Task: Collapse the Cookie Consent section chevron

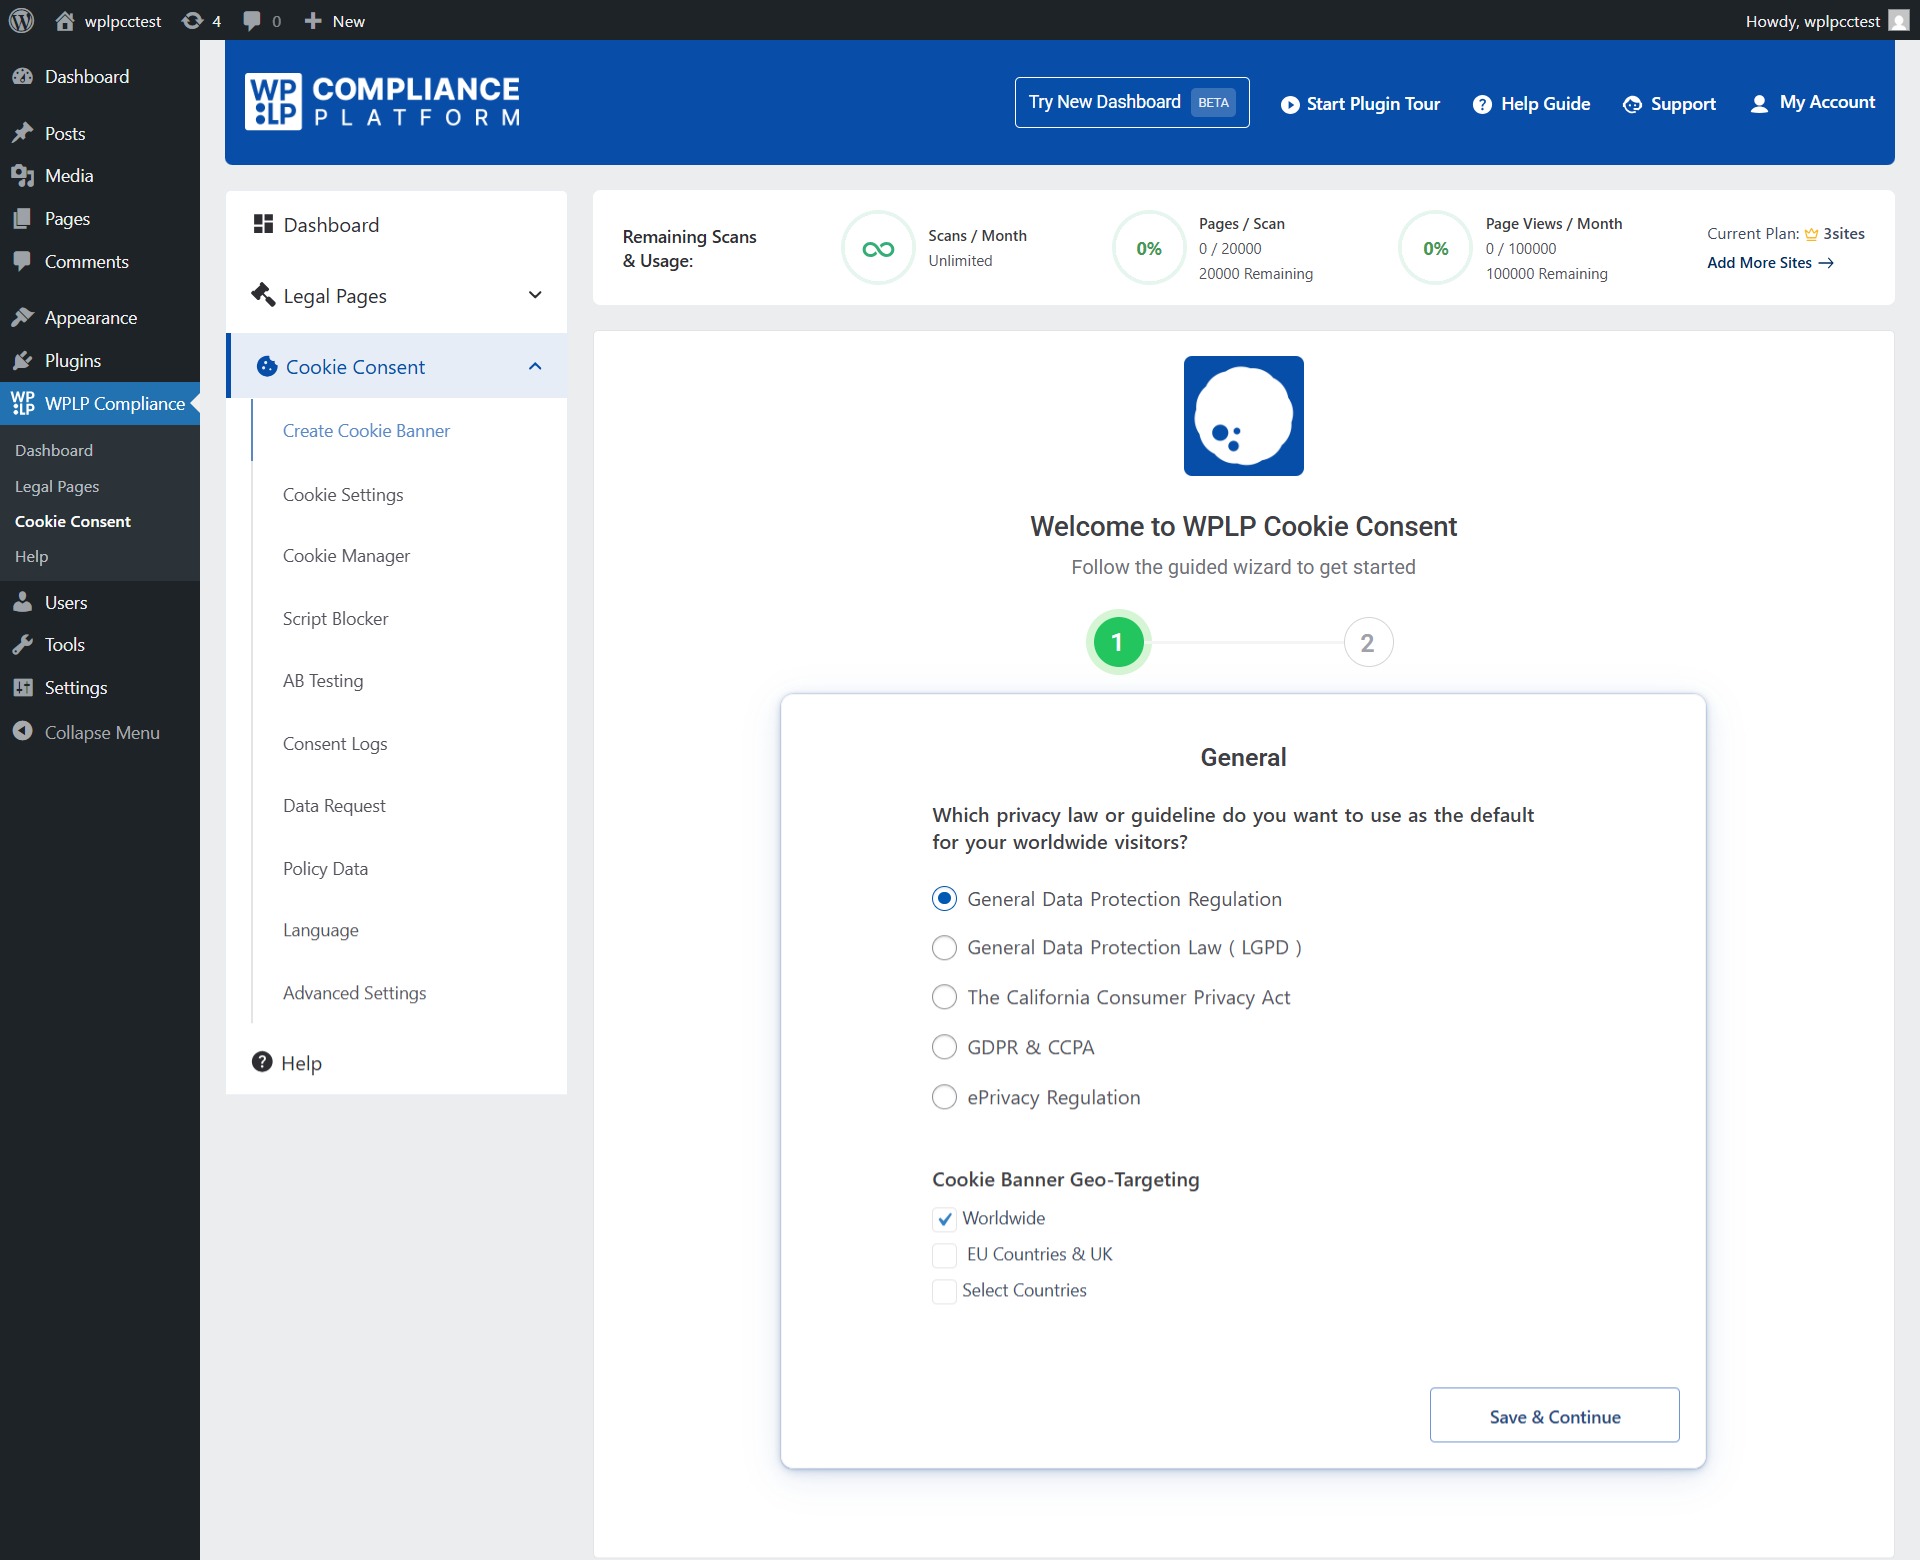Action: pyautogui.click(x=535, y=366)
